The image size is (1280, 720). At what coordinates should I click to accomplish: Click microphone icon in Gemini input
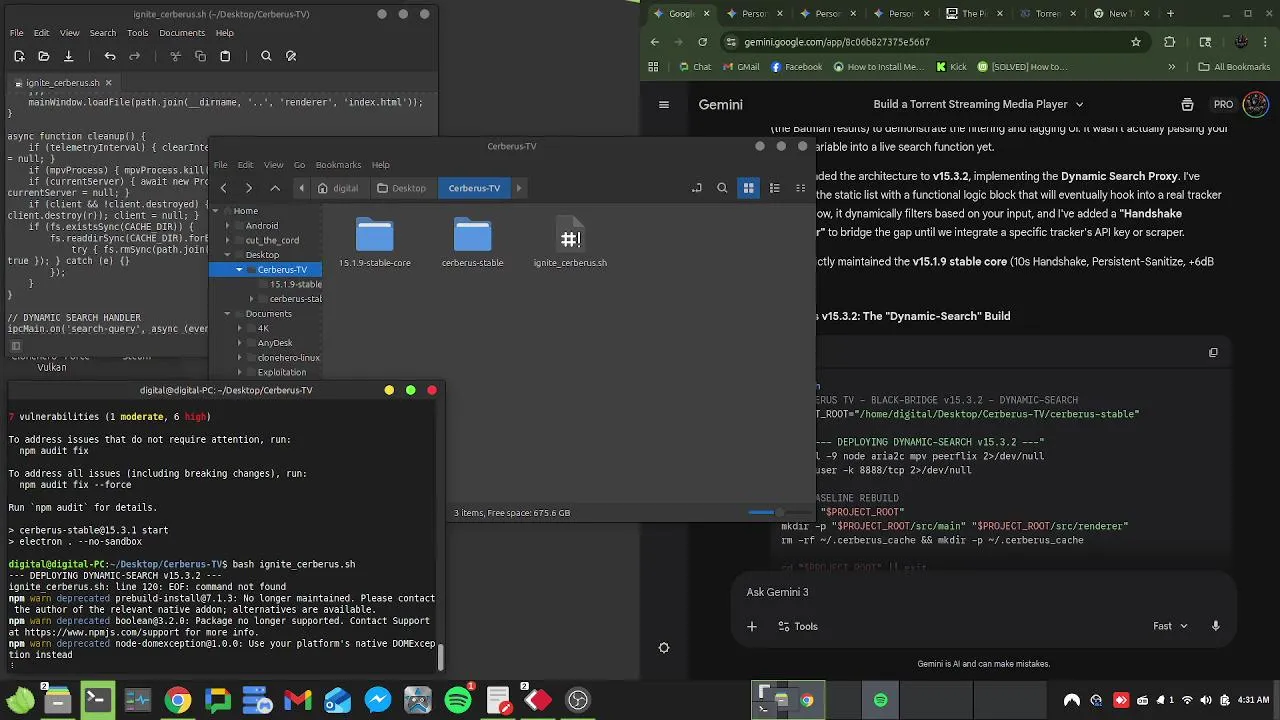(x=1215, y=626)
